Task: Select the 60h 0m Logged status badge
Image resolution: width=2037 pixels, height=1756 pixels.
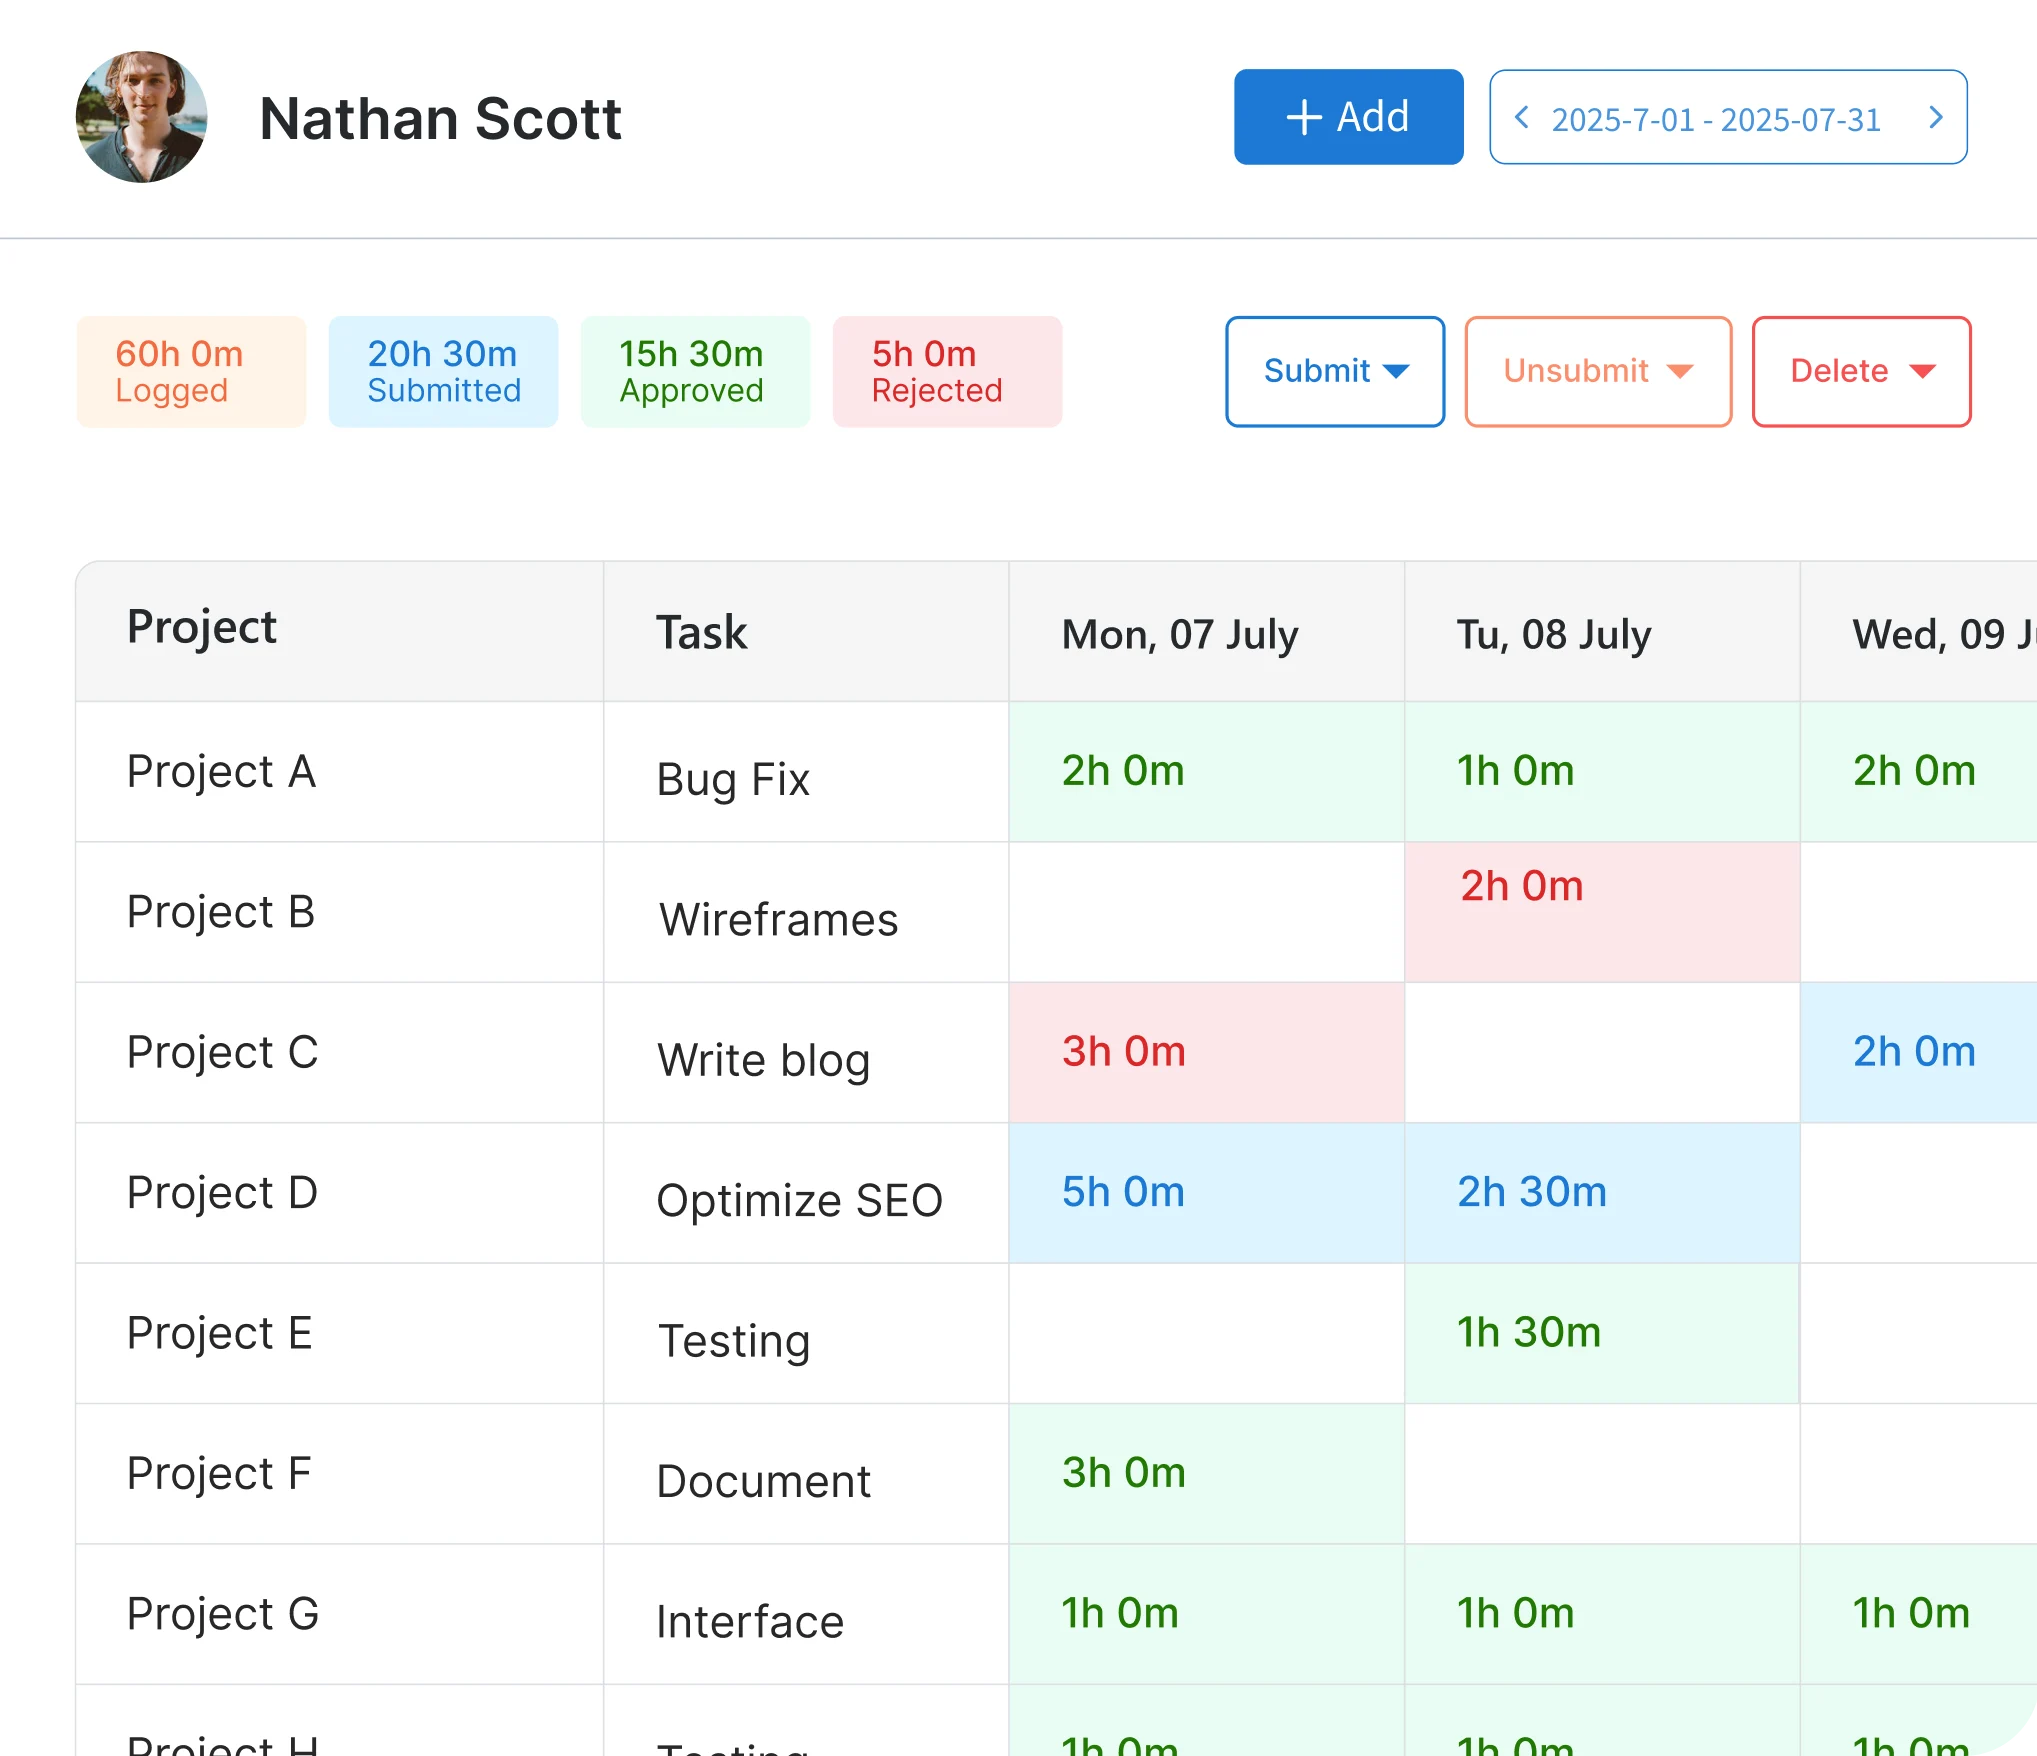Action: [190, 371]
